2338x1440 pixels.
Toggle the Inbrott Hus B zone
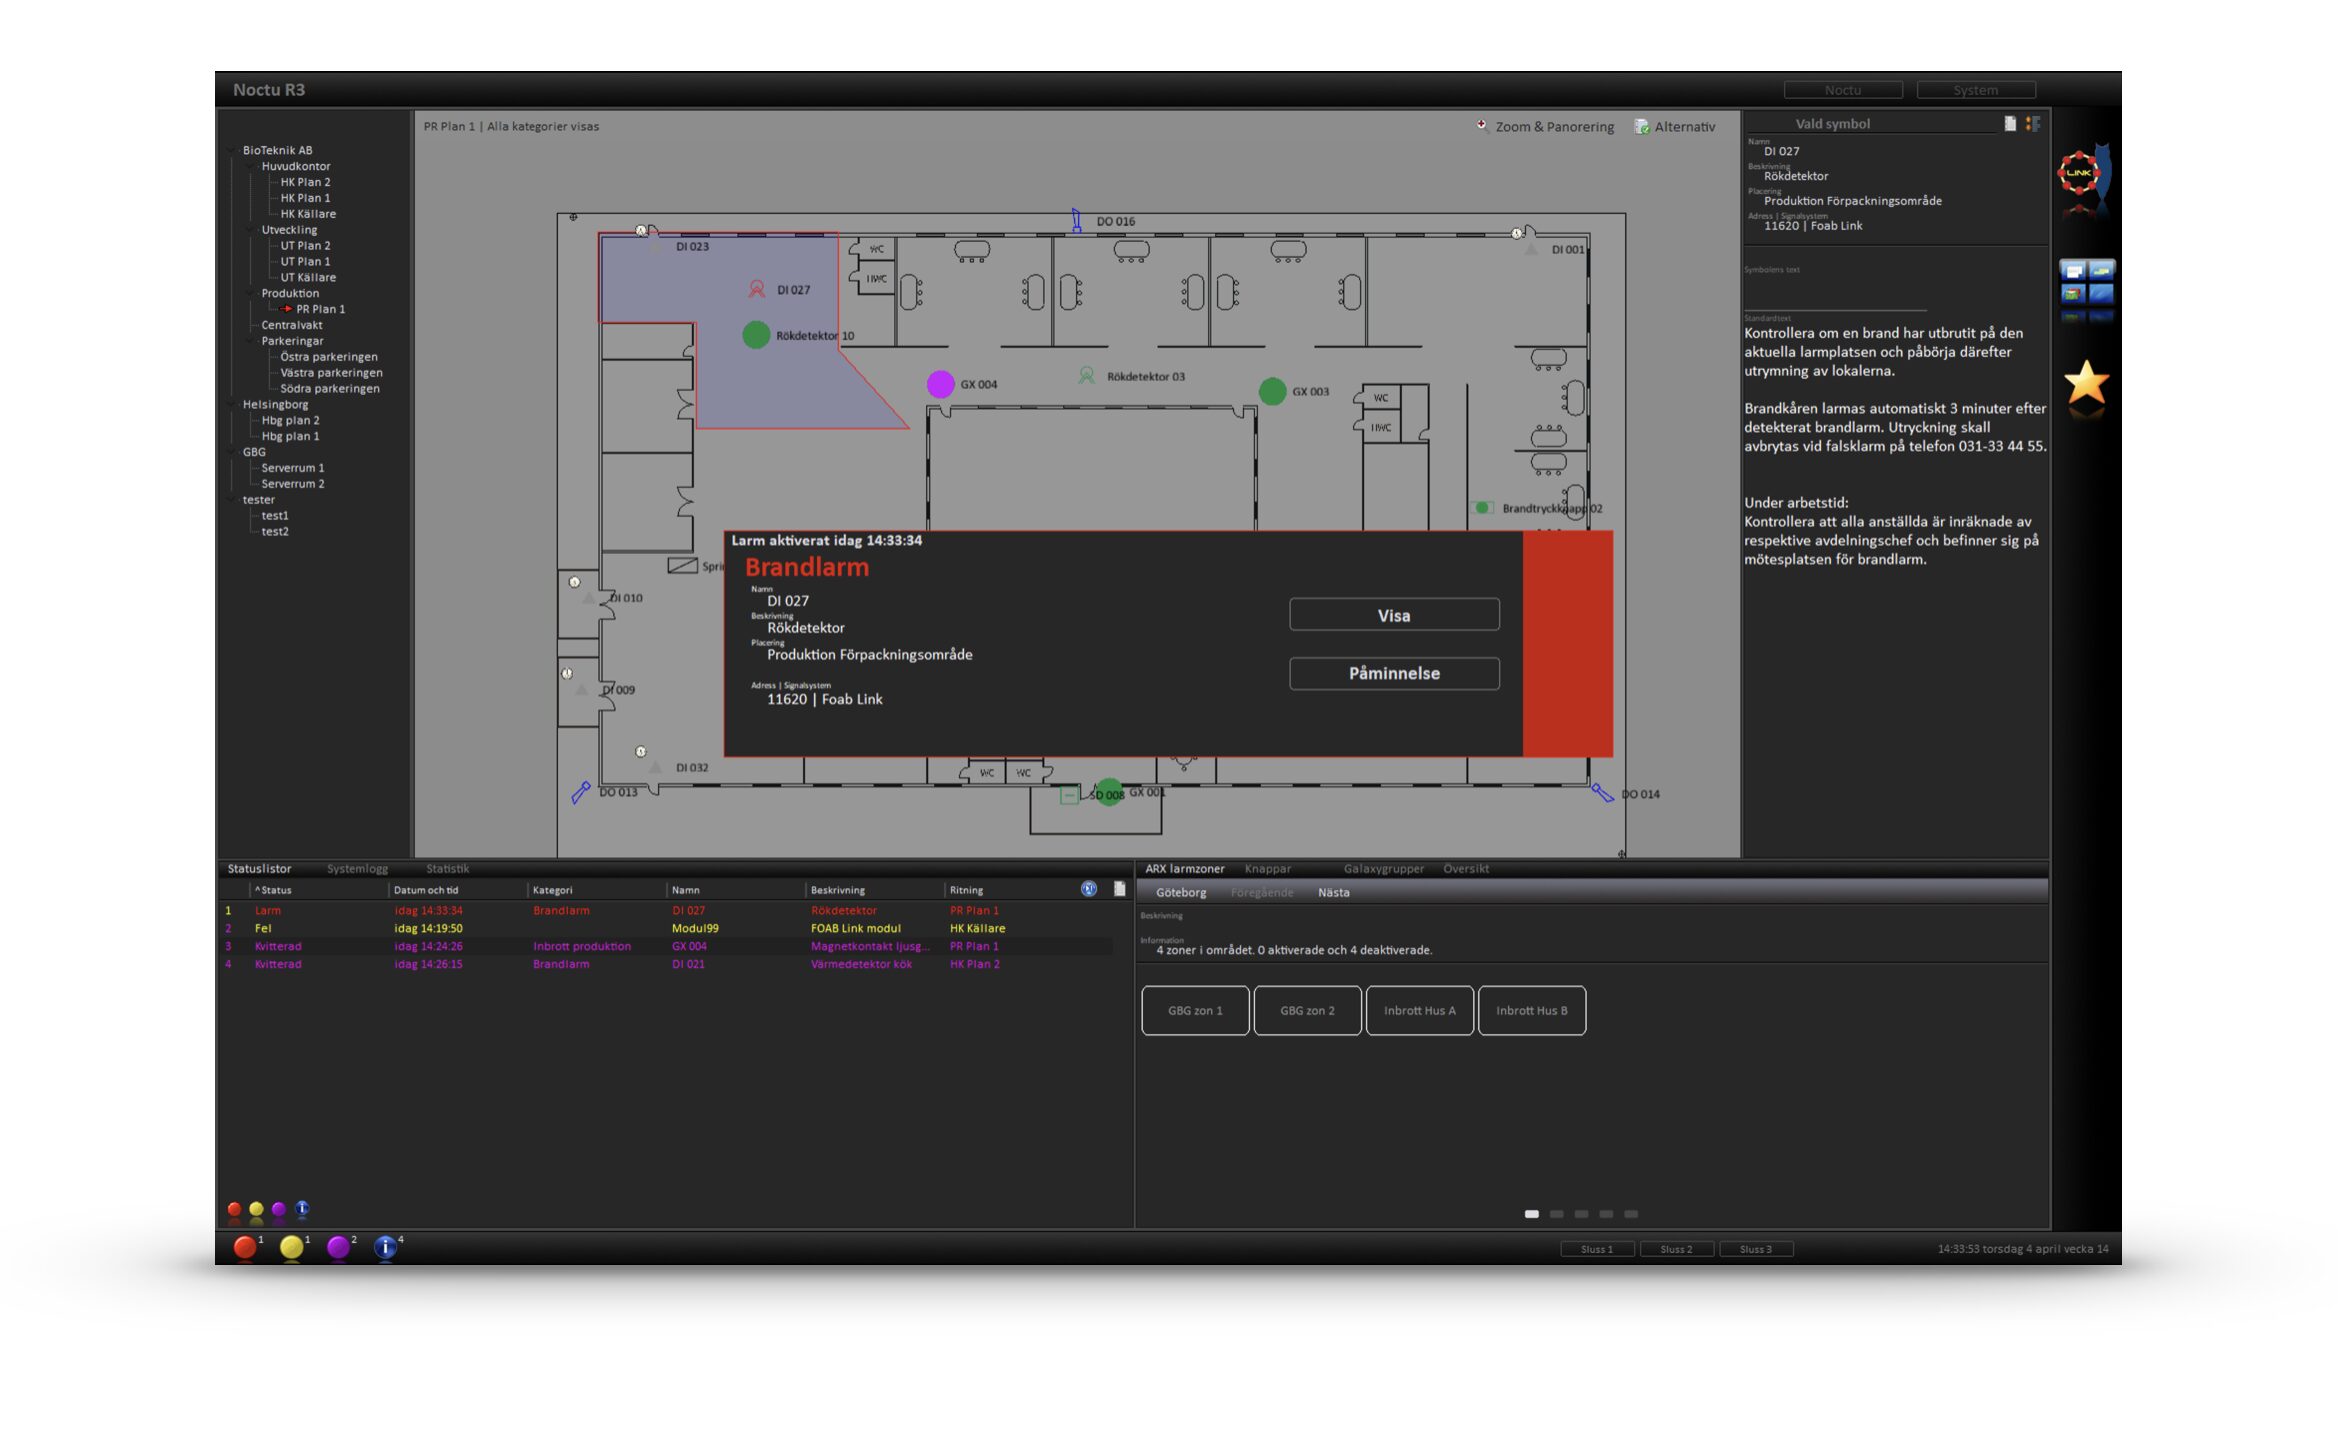1531,1010
